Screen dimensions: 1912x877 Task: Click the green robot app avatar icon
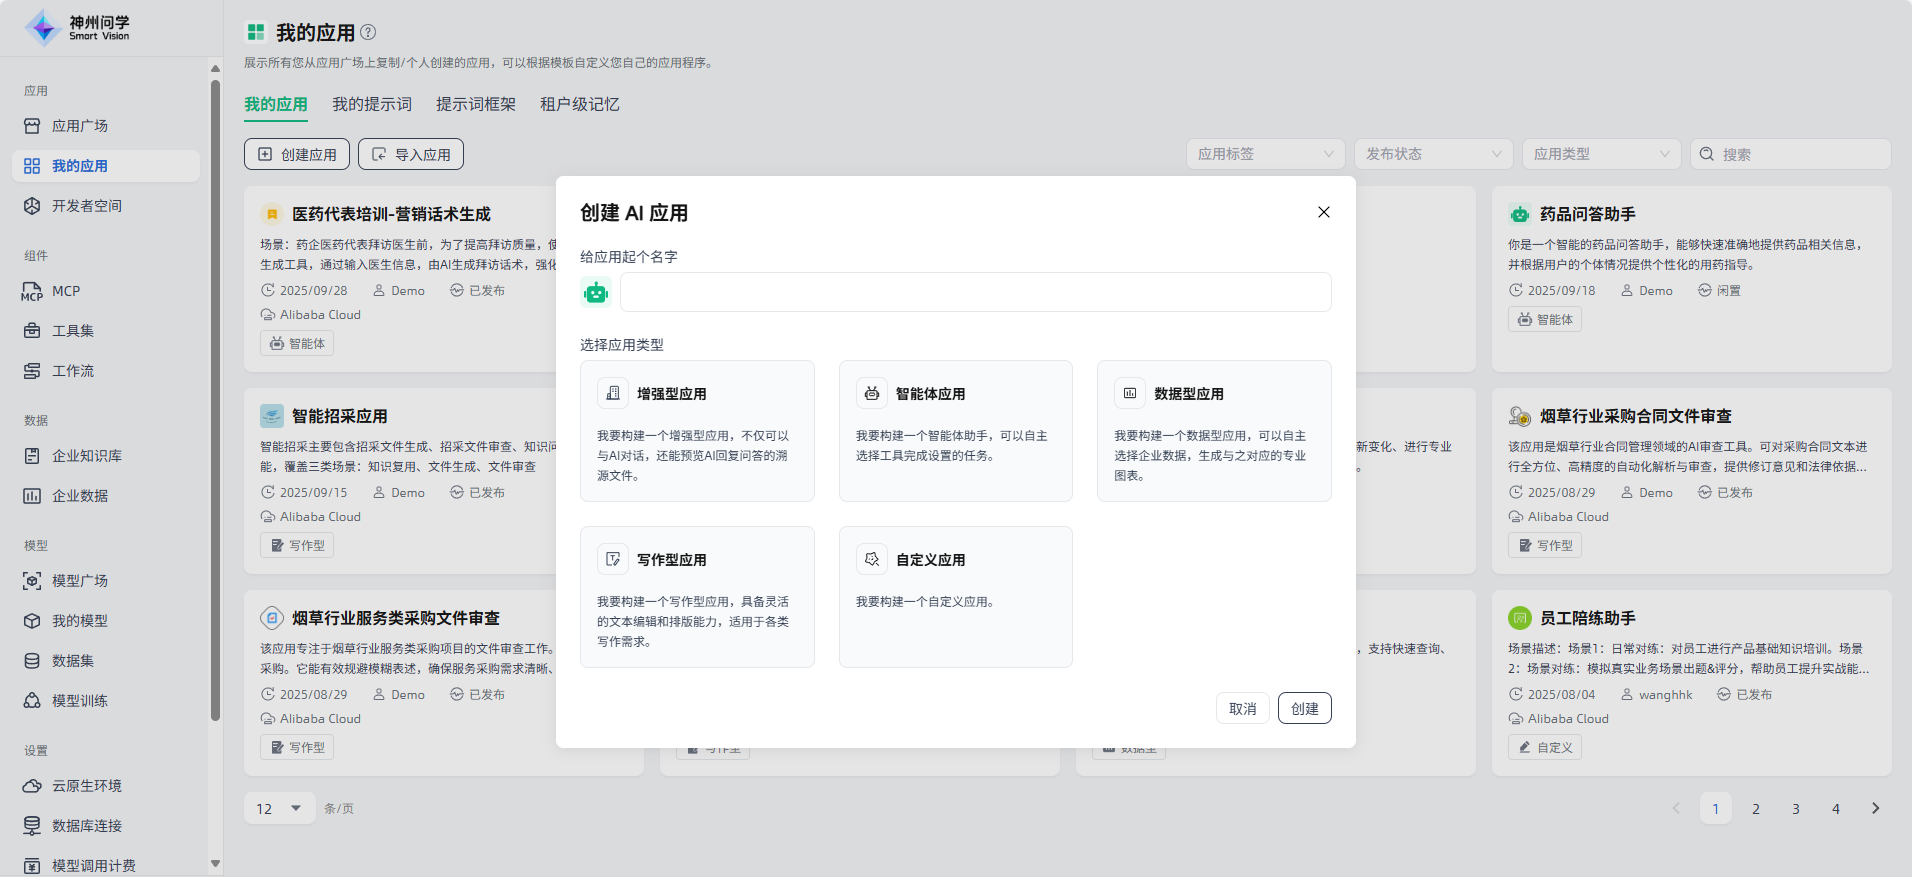click(596, 292)
